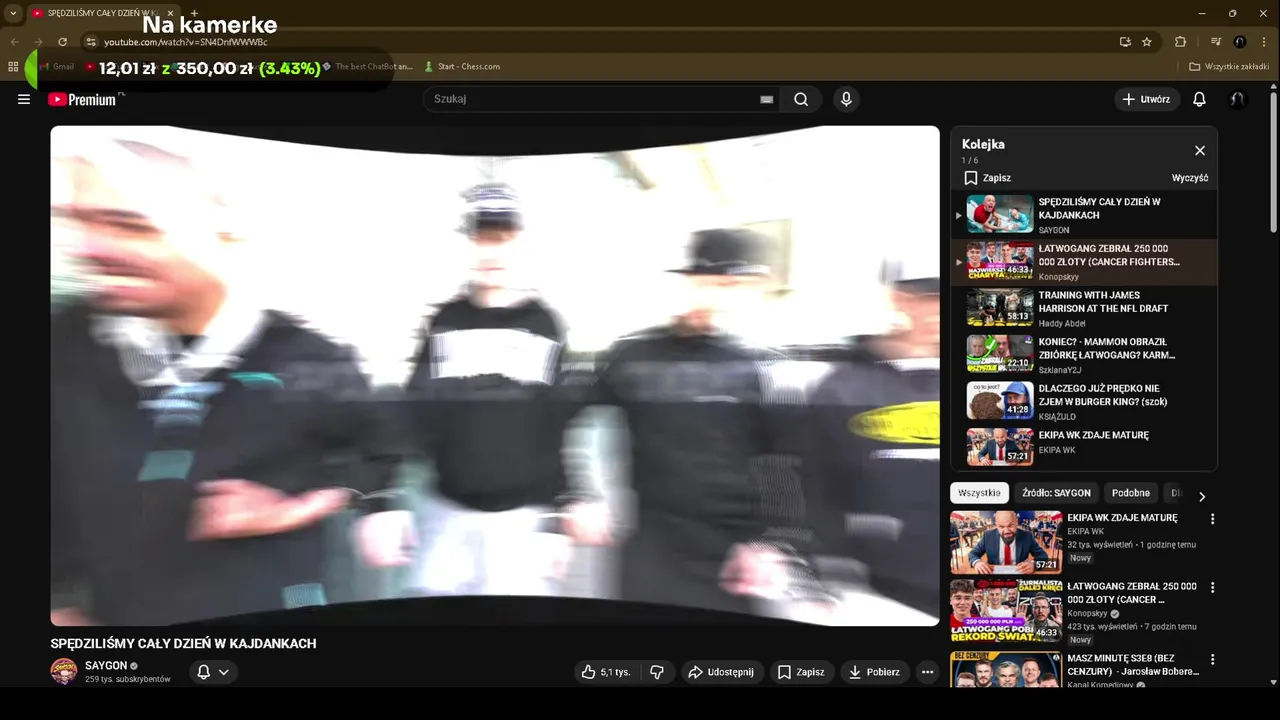1280x720 pixels.
Task: Reload the page in the browser
Action: [x=62, y=42]
